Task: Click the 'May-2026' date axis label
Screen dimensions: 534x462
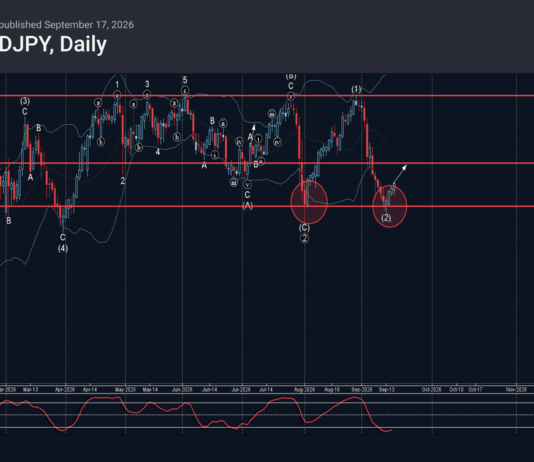Action: [125, 389]
